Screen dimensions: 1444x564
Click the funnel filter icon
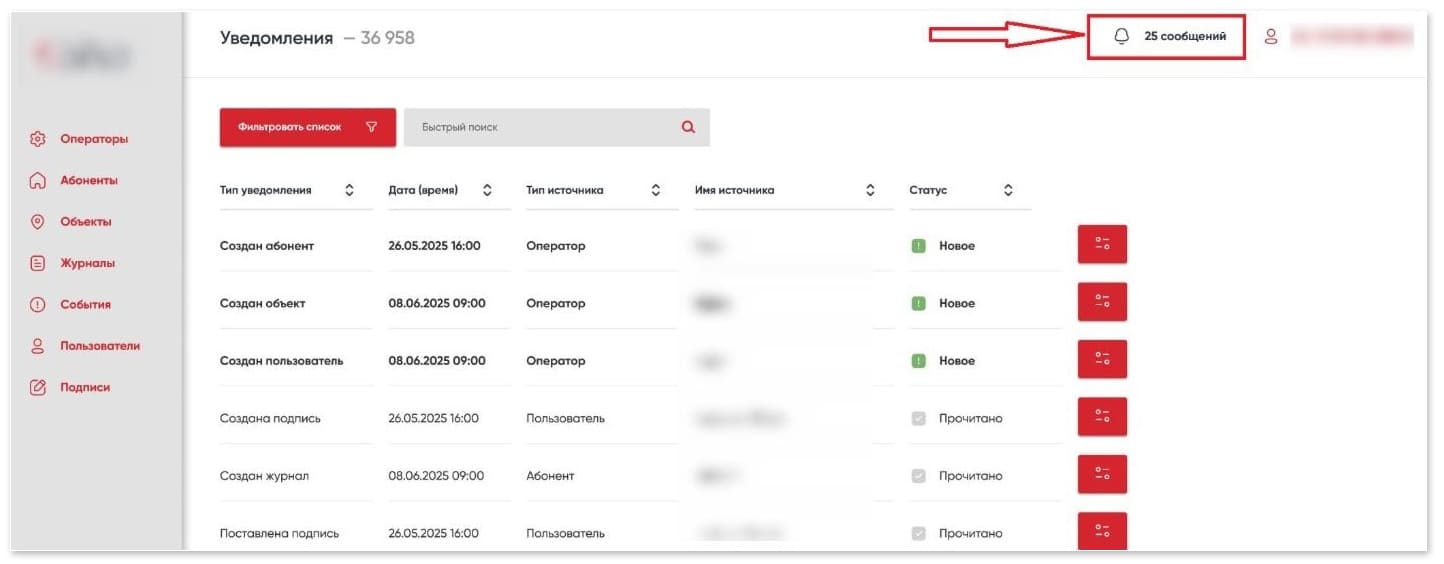[x=372, y=127]
